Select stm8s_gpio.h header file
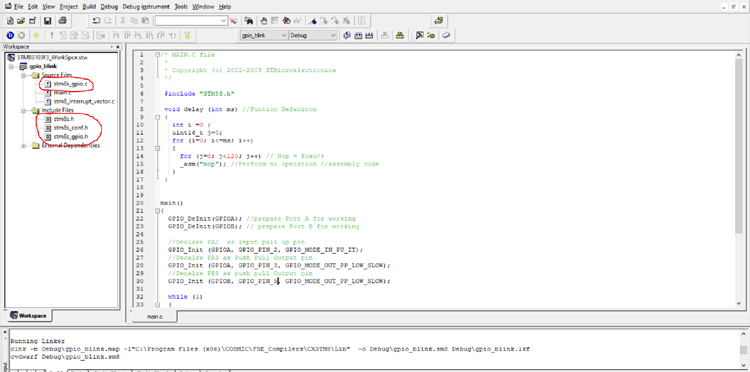The image size is (750, 372). click(71, 136)
